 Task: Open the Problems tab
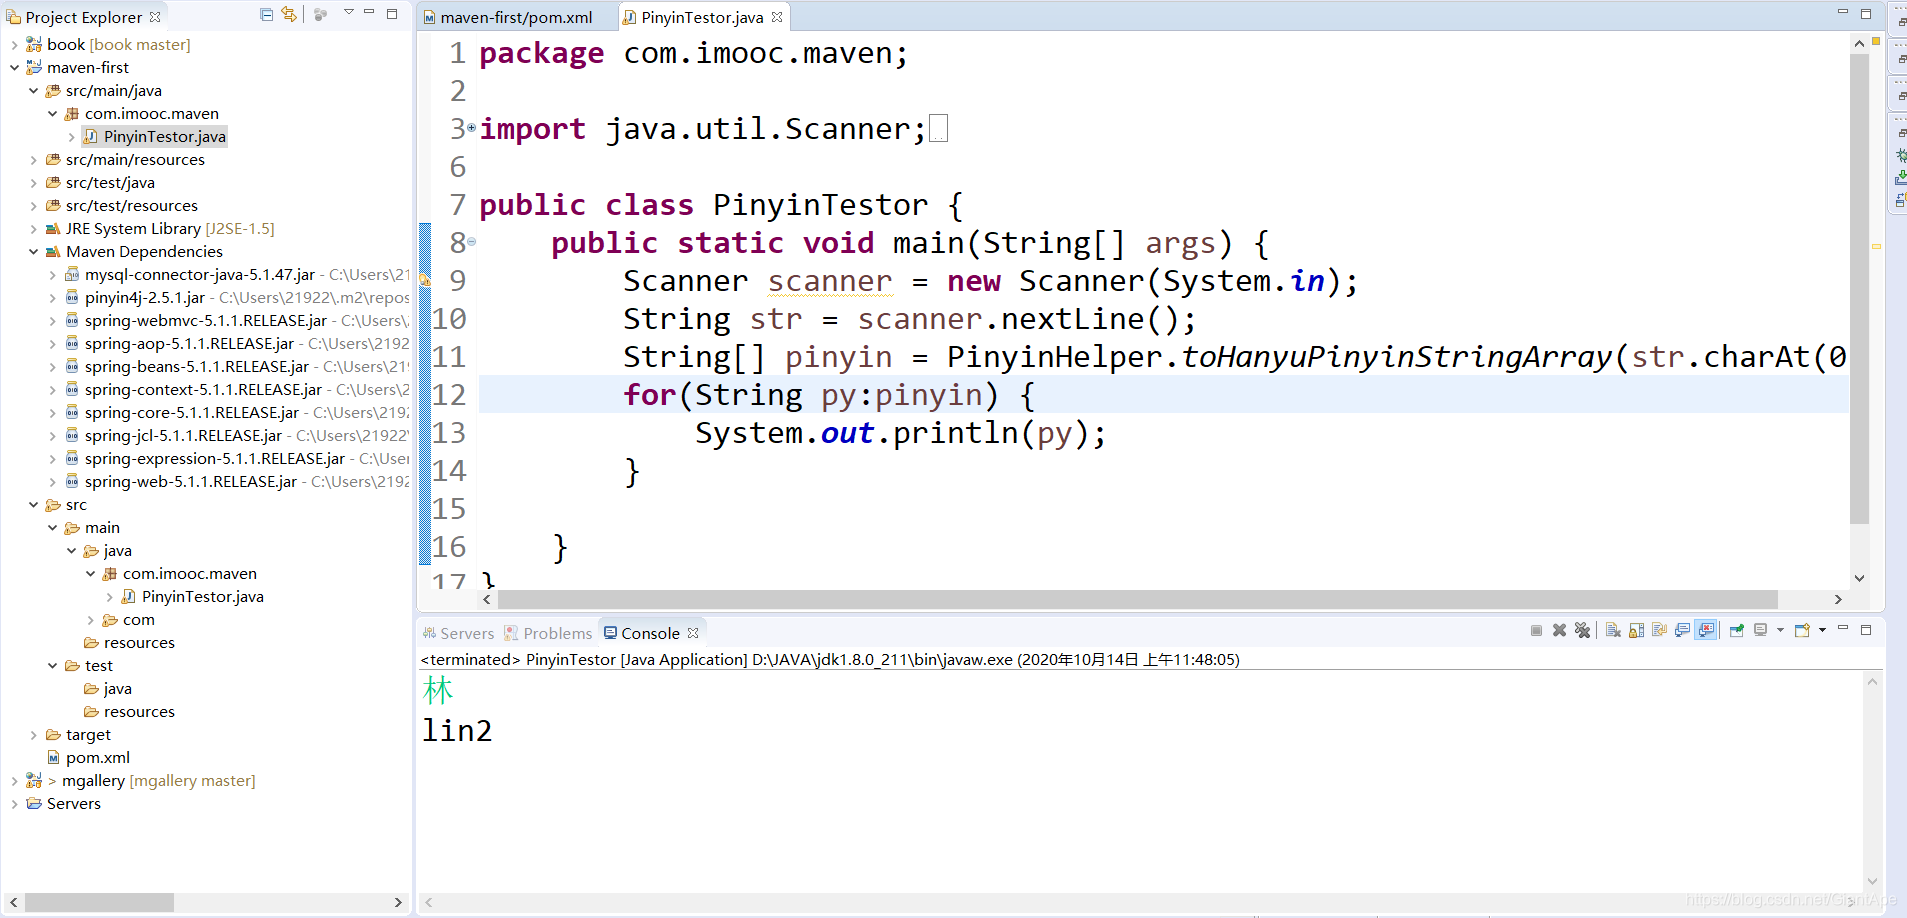click(x=548, y=633)
